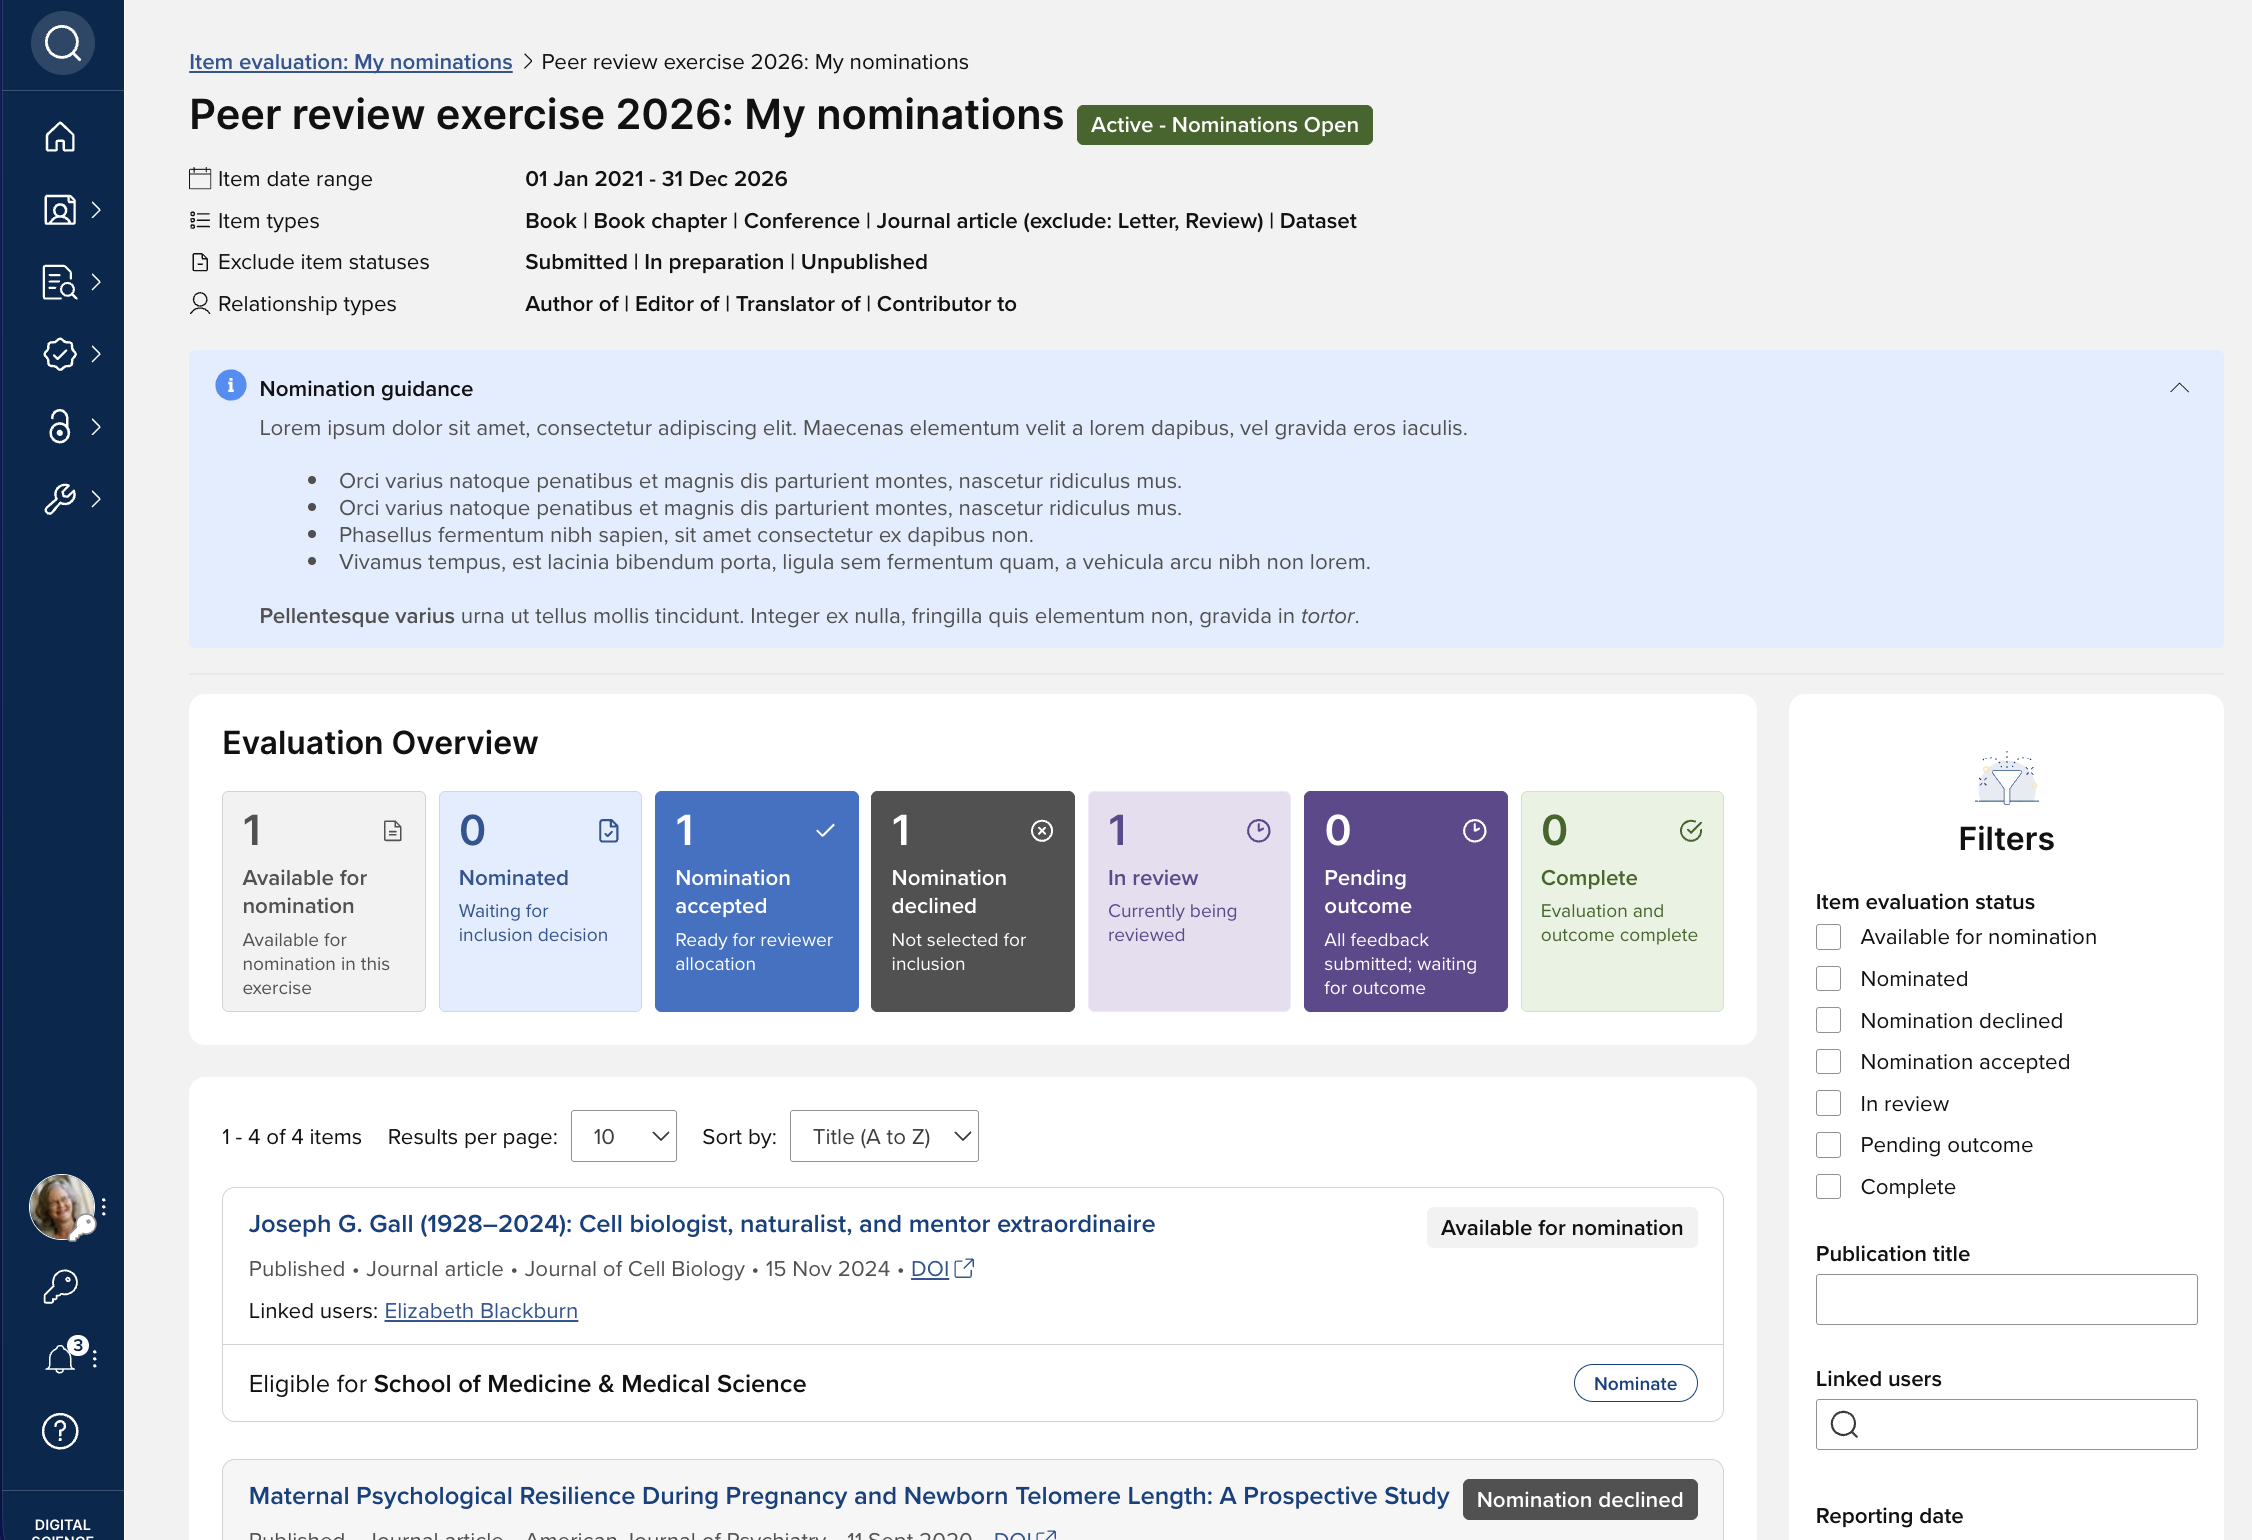
Task: Check the Available for nomination filter
Action: [x=1828, y=937]
